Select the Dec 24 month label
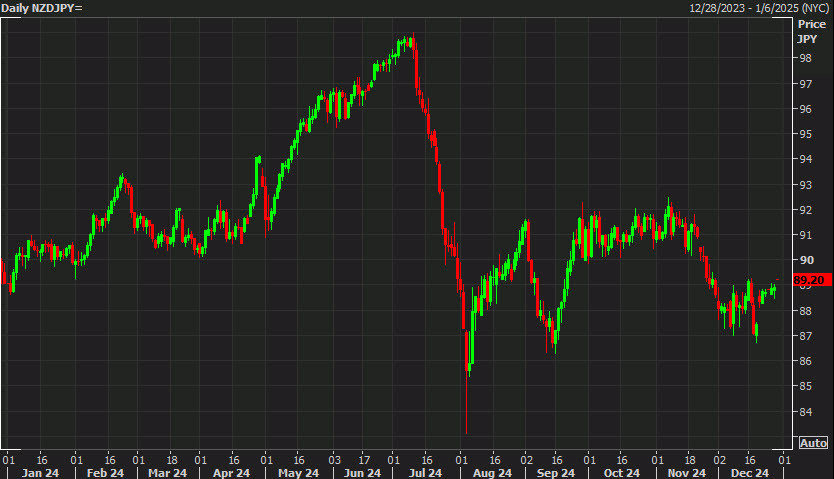 (747, 472)
